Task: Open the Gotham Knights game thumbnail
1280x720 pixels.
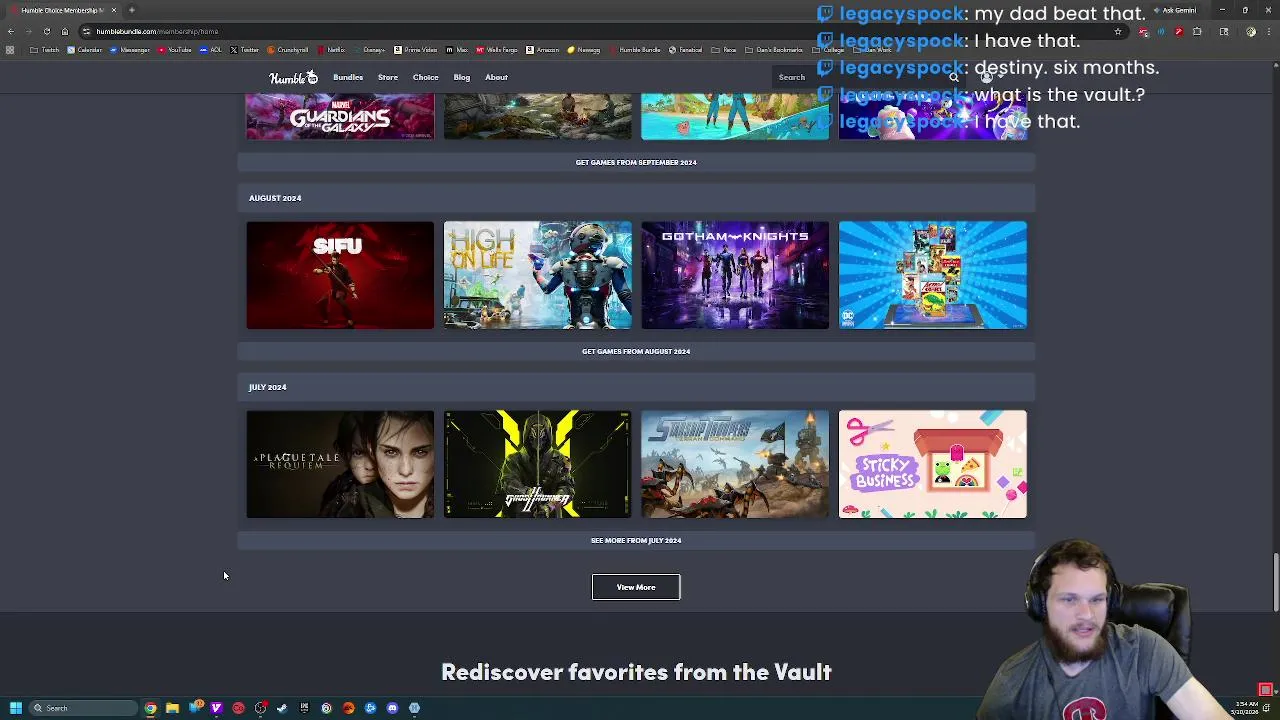Action: click(735, 275)
